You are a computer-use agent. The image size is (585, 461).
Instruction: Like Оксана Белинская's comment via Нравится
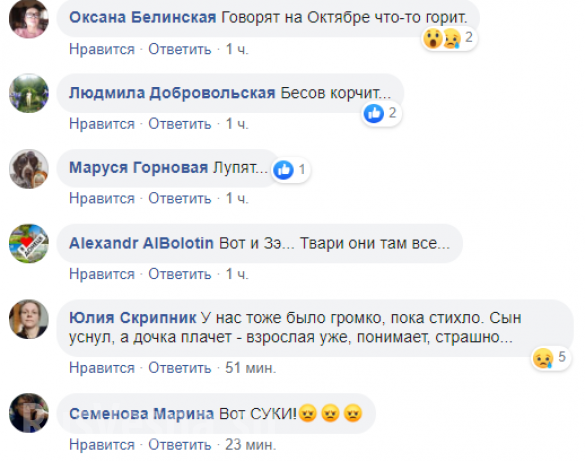click(102, 49)
